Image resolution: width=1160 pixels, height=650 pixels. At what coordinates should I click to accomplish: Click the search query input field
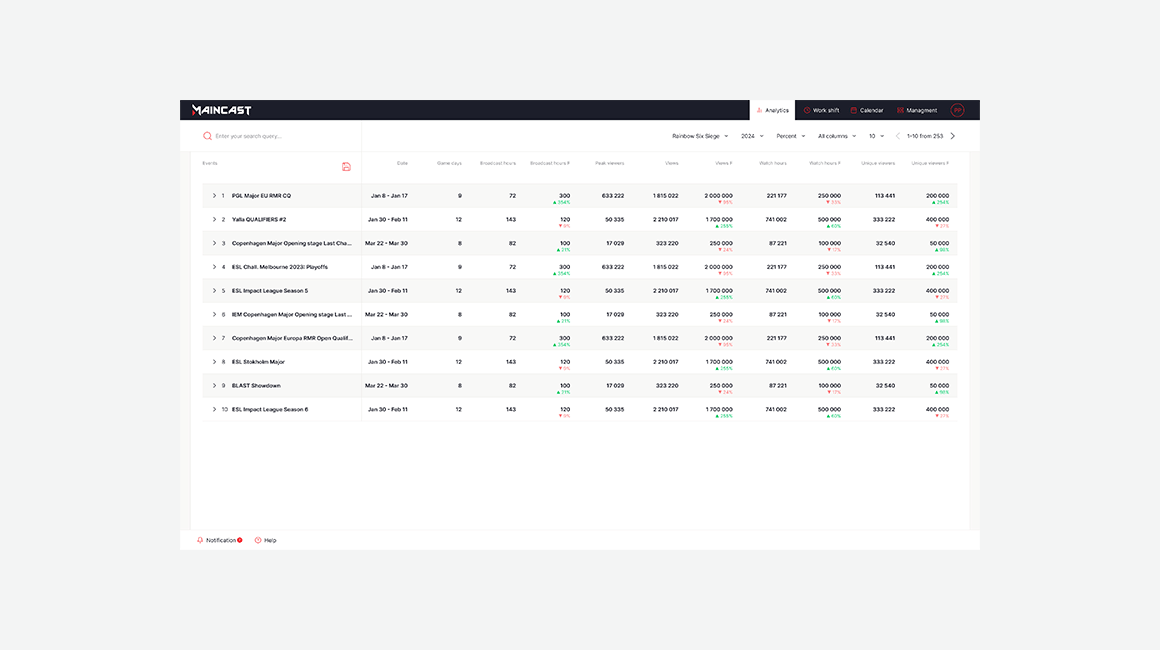[x=280, y=136]
